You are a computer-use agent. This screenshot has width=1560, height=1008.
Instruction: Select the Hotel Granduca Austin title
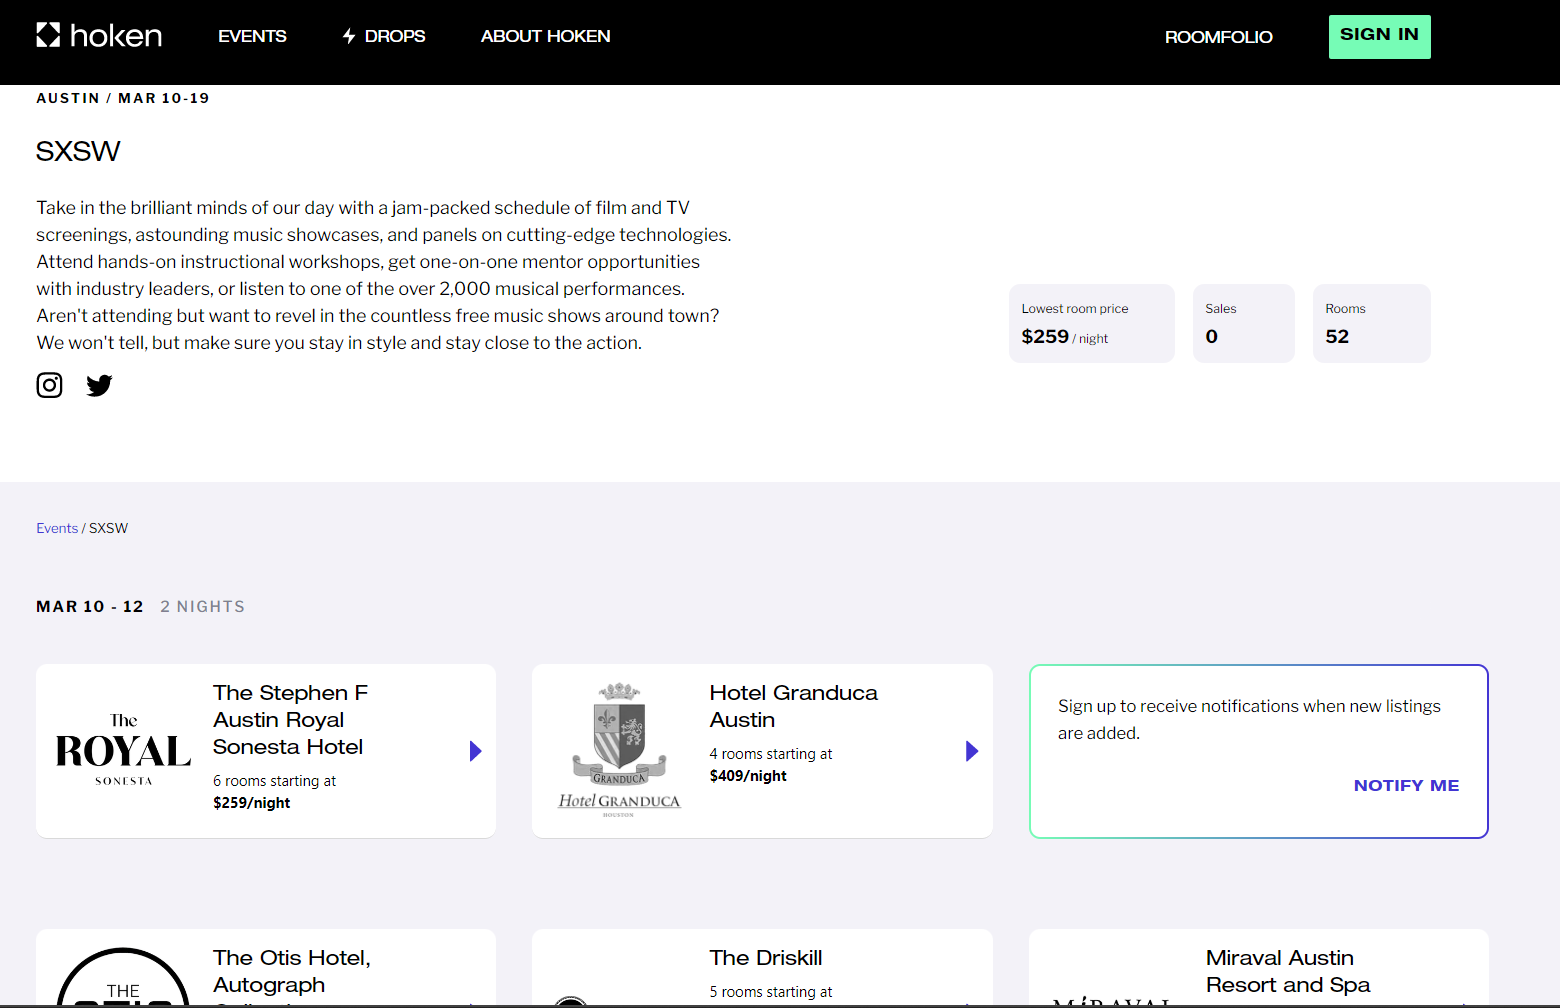coord(793,706)
